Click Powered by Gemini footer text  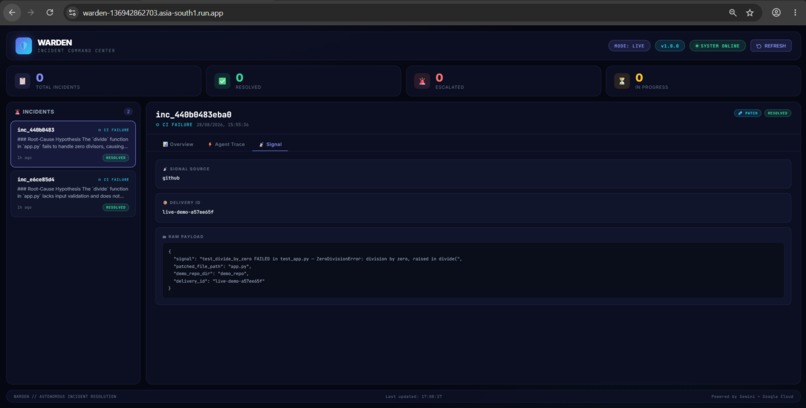pos(752,397)
